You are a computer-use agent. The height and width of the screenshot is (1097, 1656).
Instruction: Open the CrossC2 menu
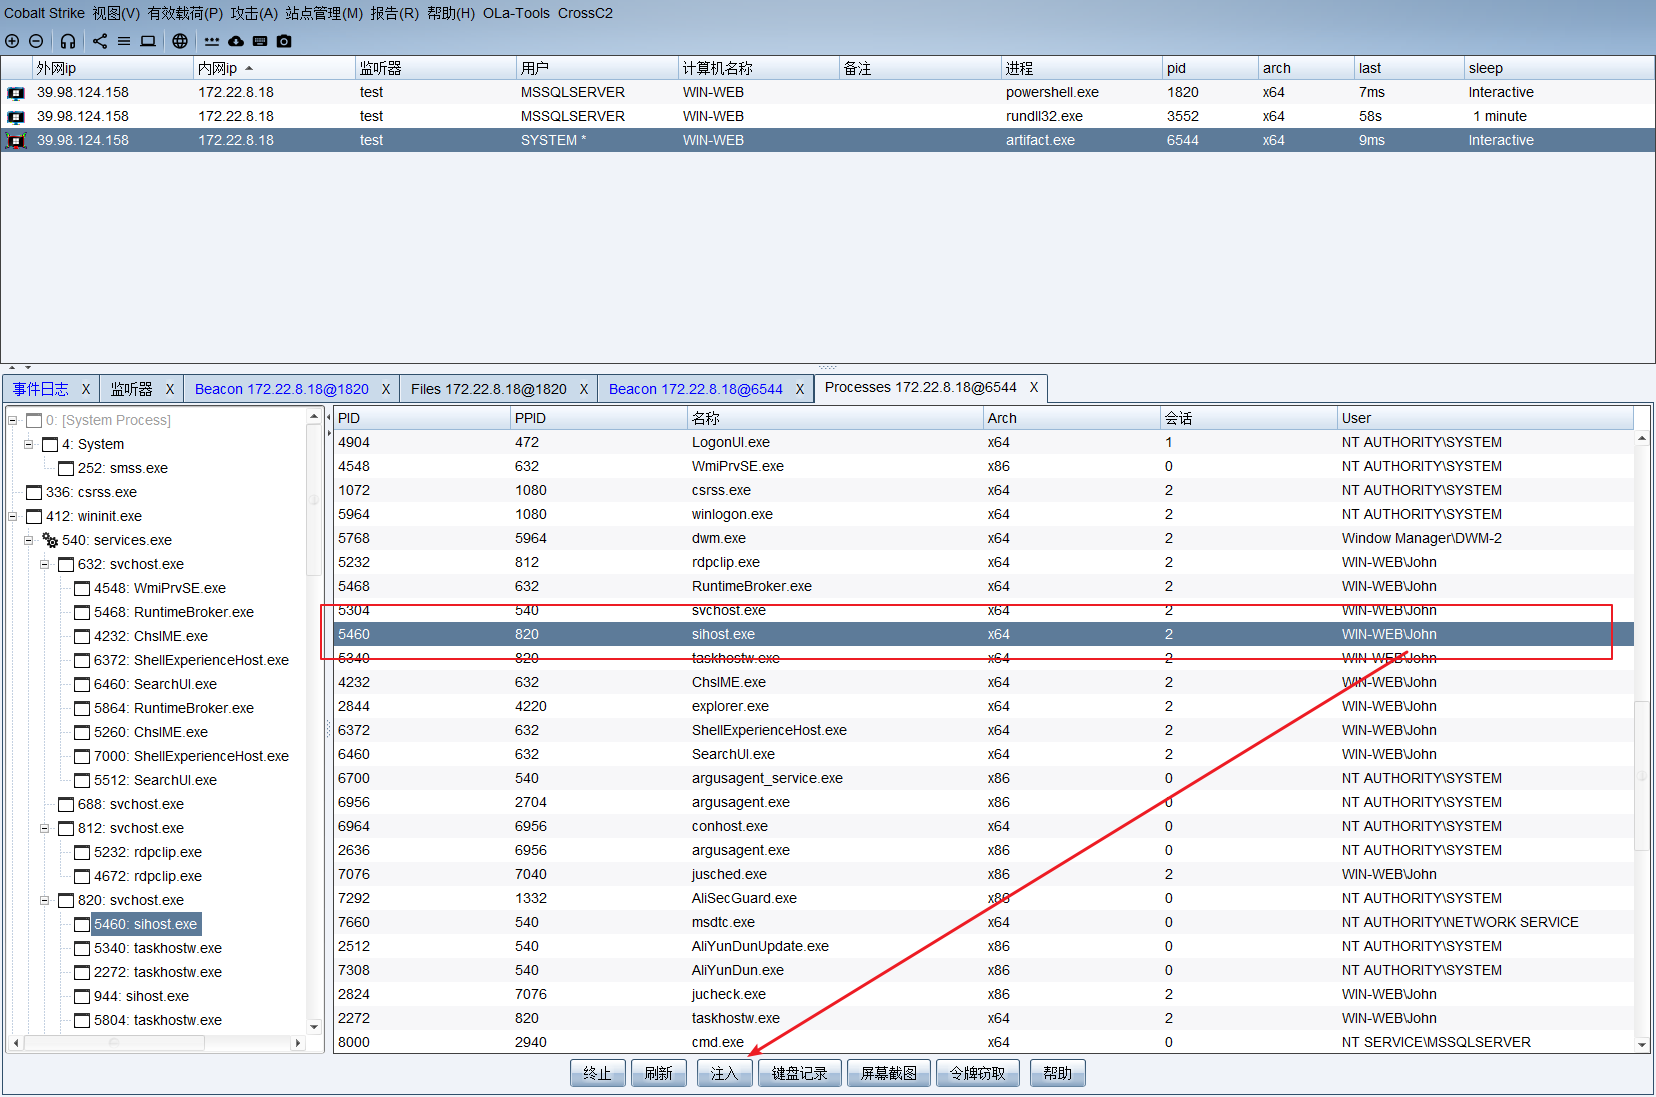coord(585,13)
